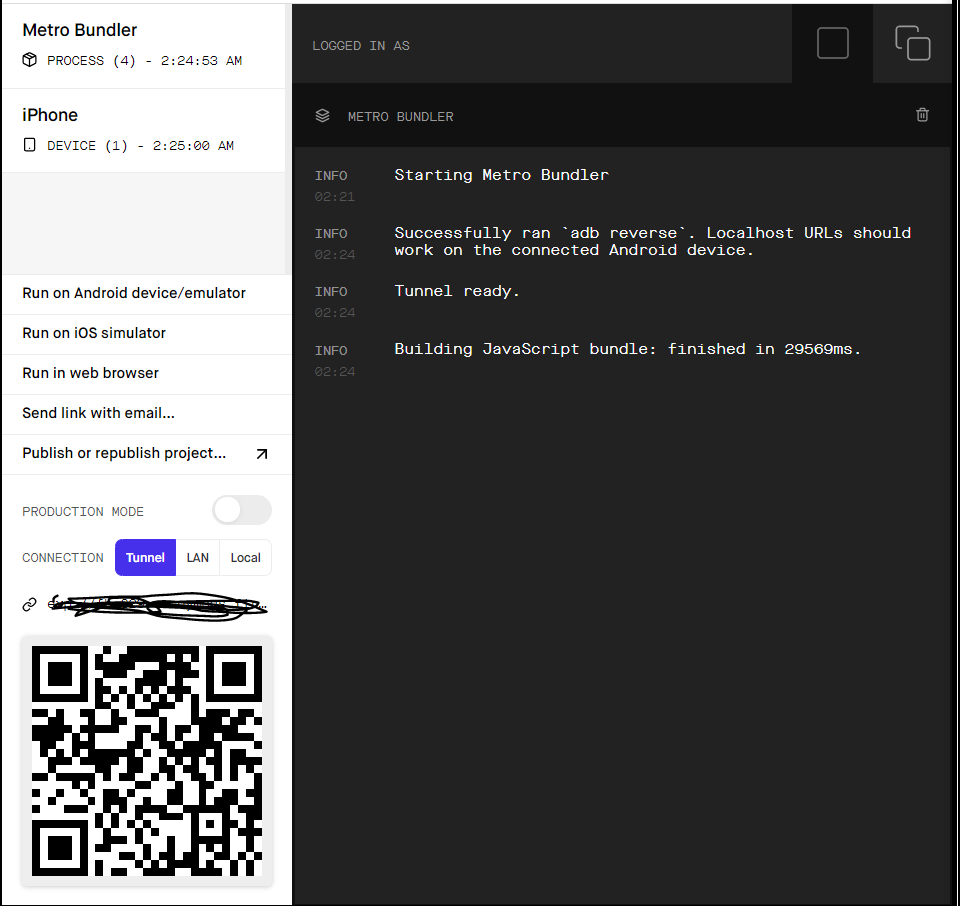Image resolution: width=960 pixels, height=906 pixels.
Task: Click the 'Starting Metro Bundler' log line
Action: (x=501, y=175)
